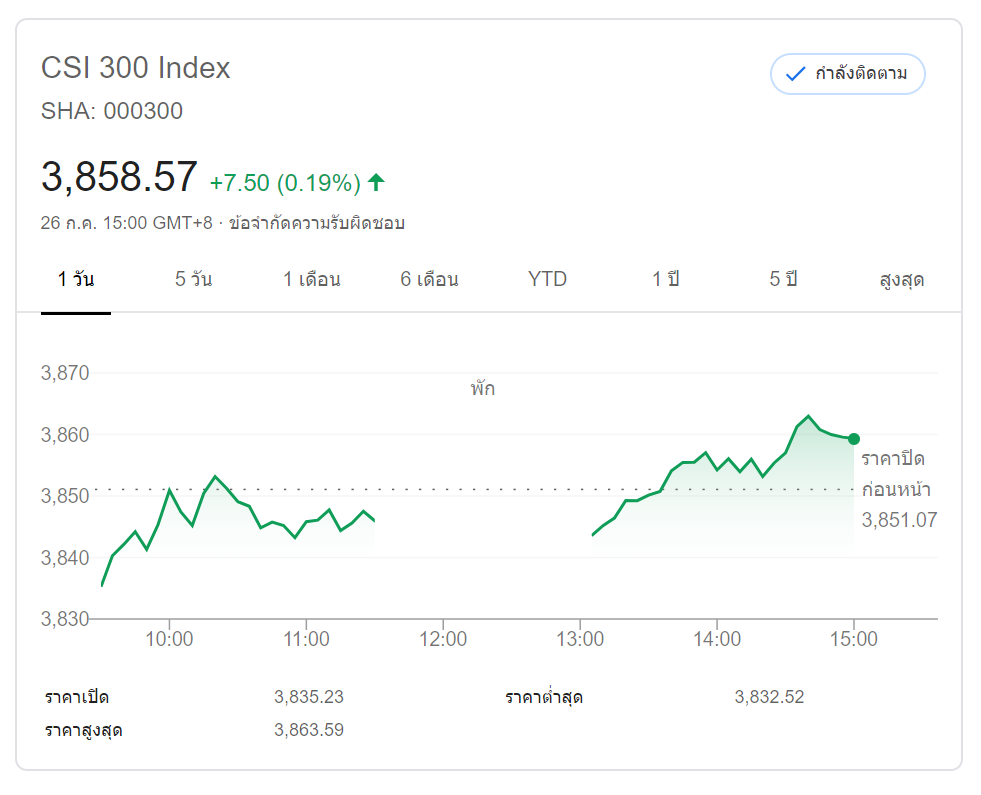Click the green up arrow icon
Image resolution: width=981 pixels, height=795 pixels.
pos(376,182)
